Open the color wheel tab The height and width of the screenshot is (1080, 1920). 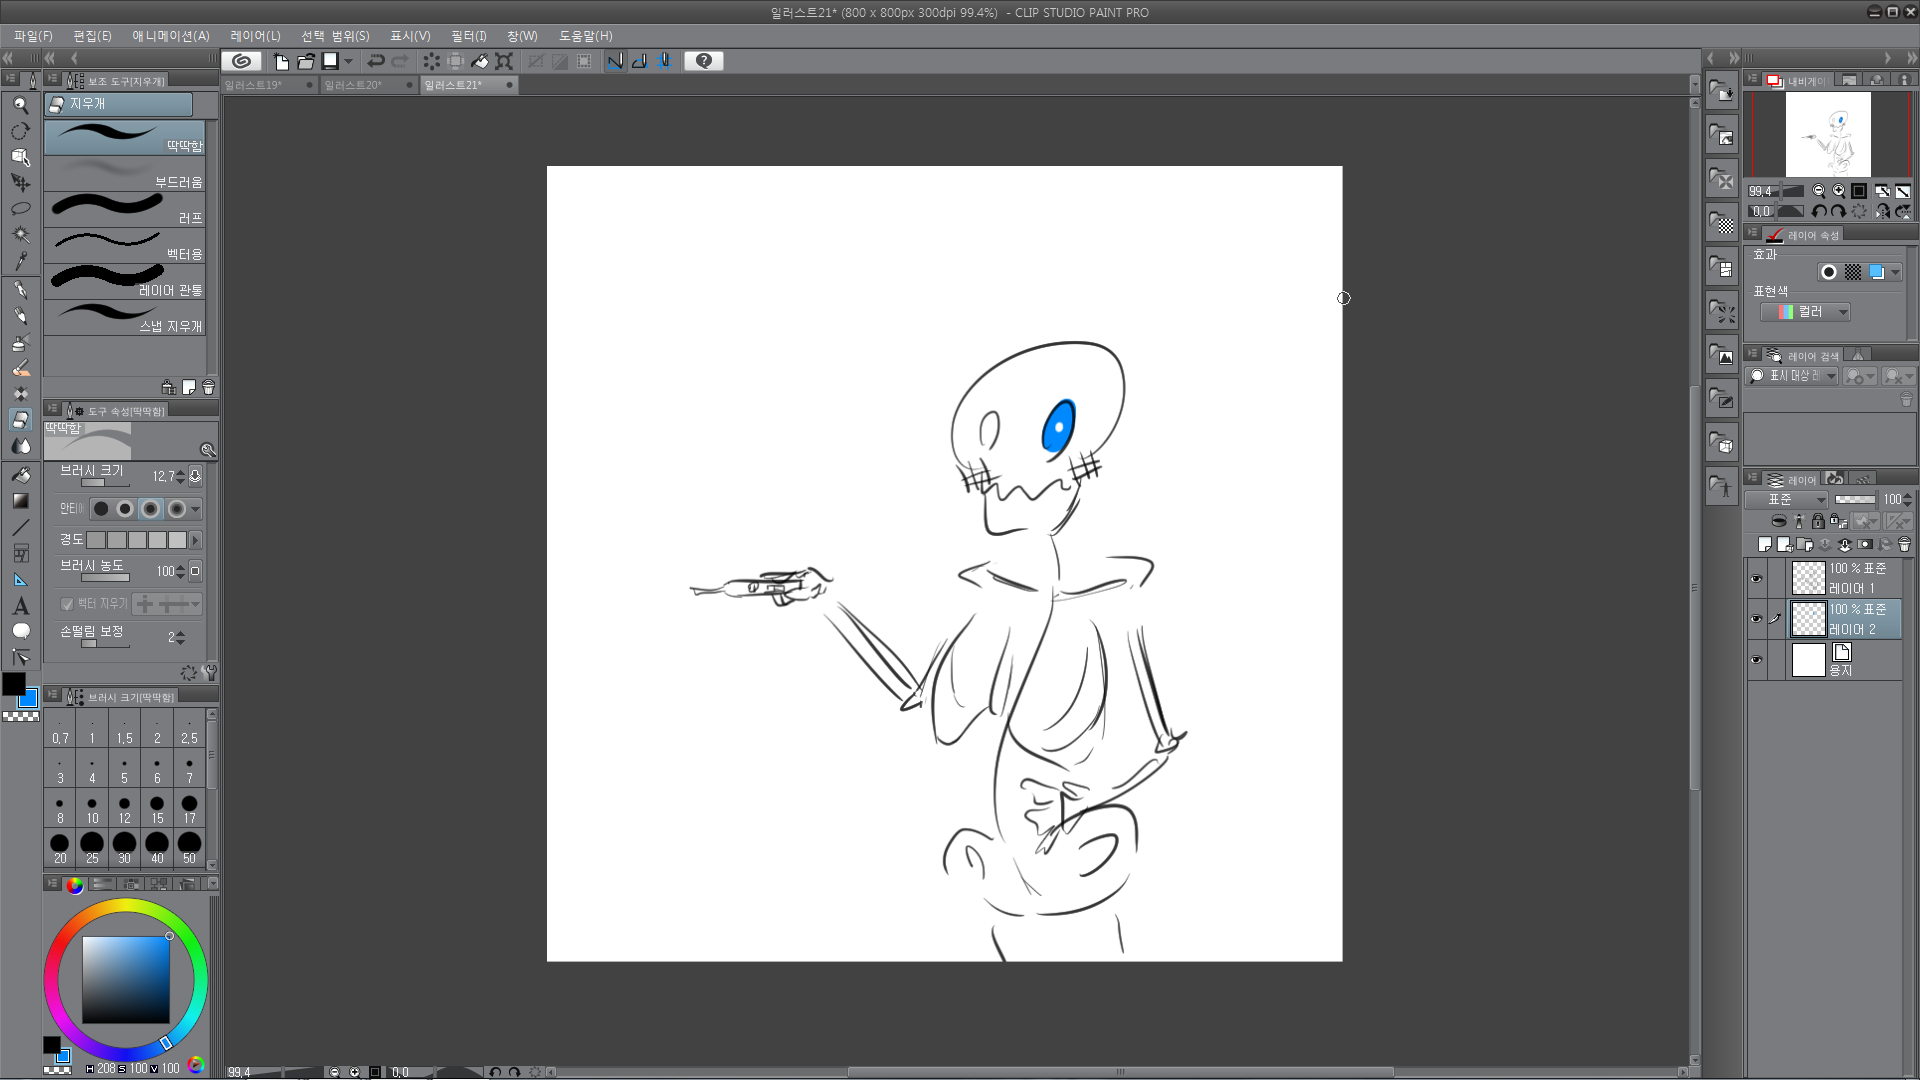click(74, 885)
